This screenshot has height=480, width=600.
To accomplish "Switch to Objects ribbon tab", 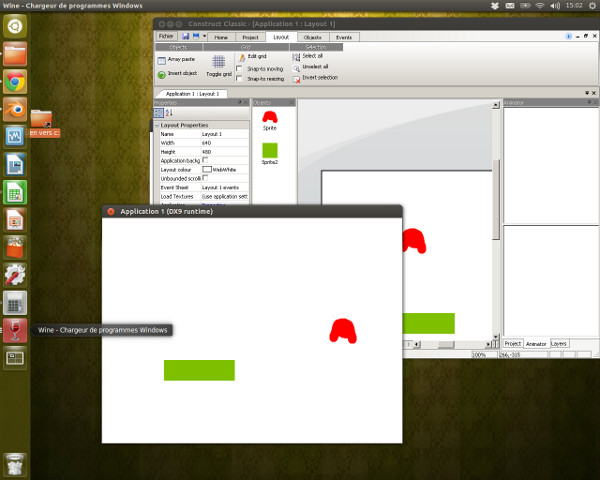I will click(312, 37).
